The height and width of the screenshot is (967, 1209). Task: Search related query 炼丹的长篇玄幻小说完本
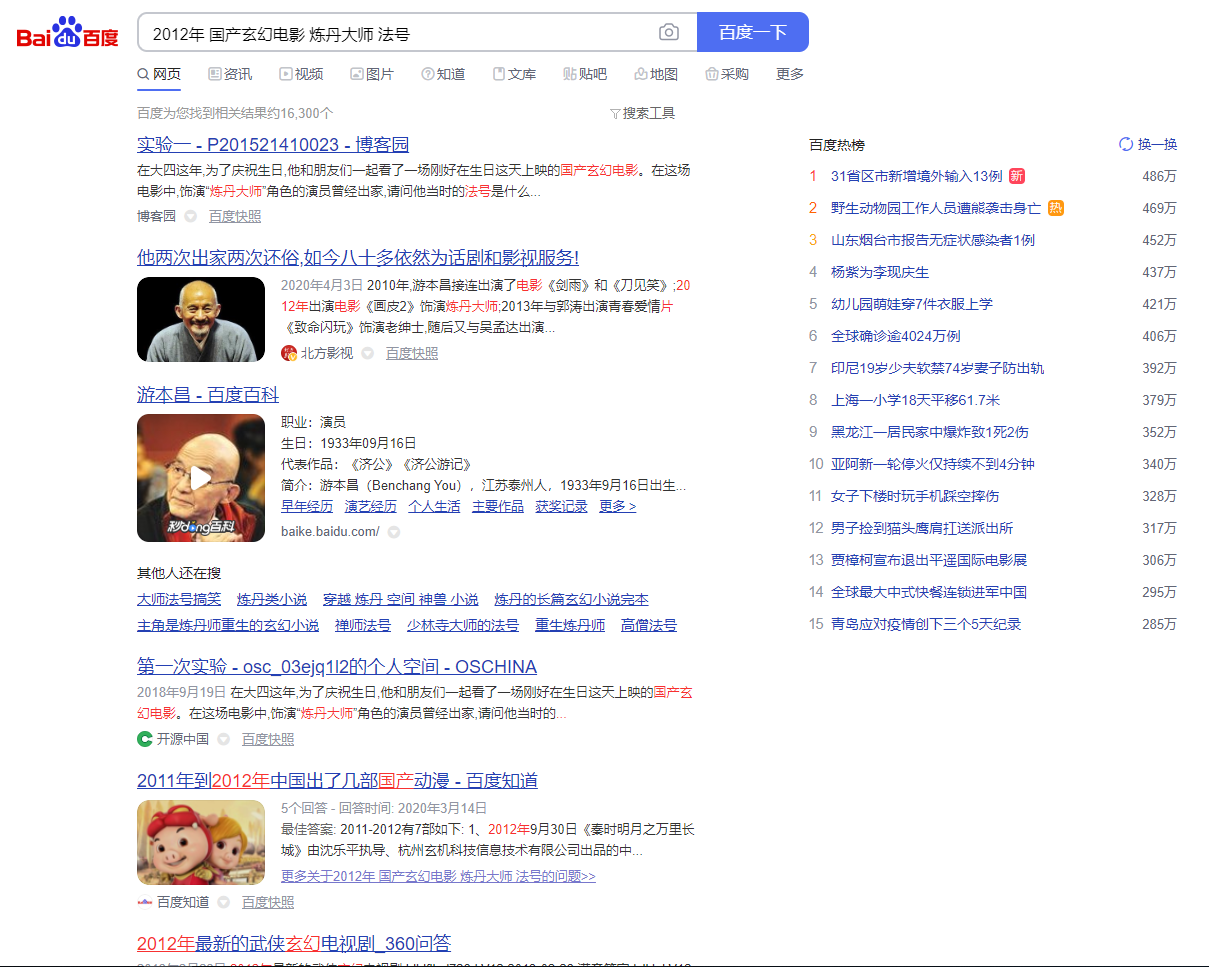tap(571, 599)
